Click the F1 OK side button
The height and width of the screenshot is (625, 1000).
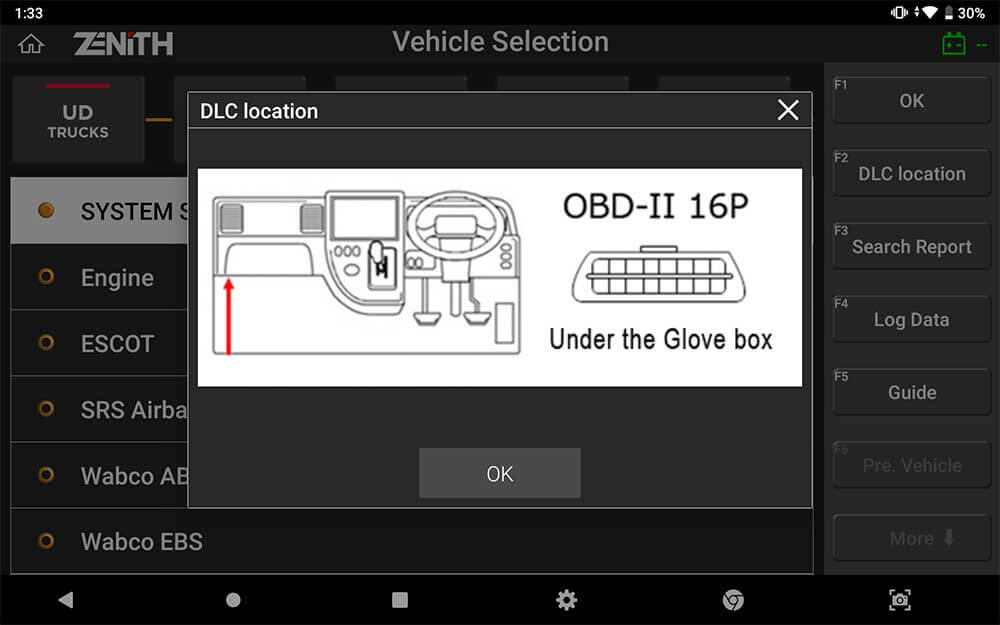coord(911,100)
